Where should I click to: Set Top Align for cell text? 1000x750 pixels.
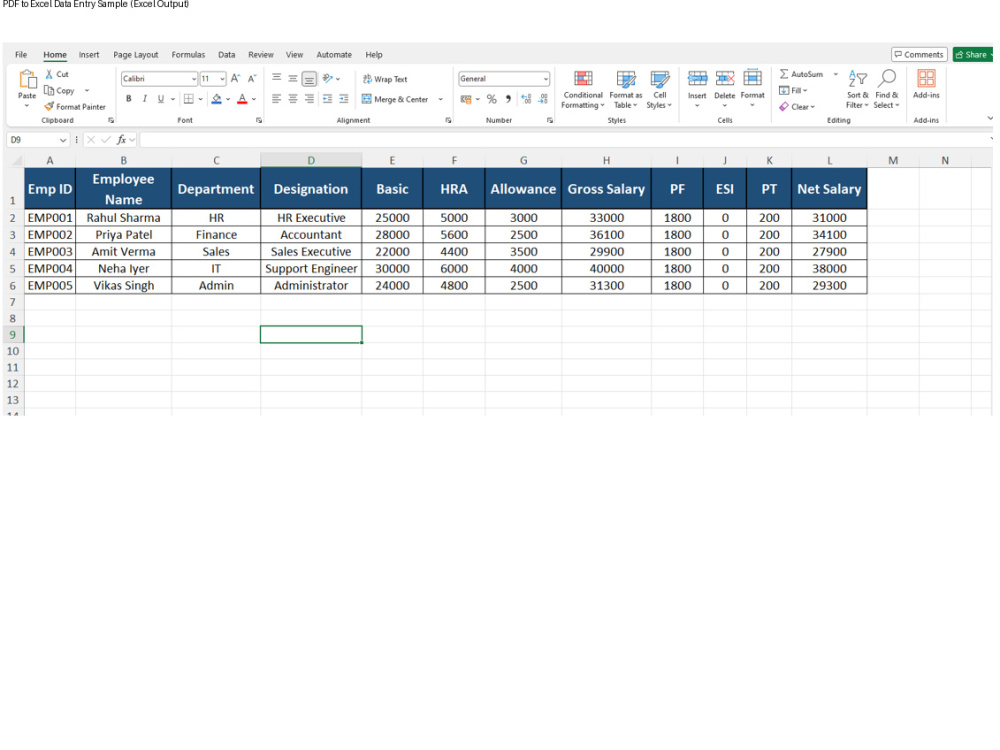(x=277, y=78)
